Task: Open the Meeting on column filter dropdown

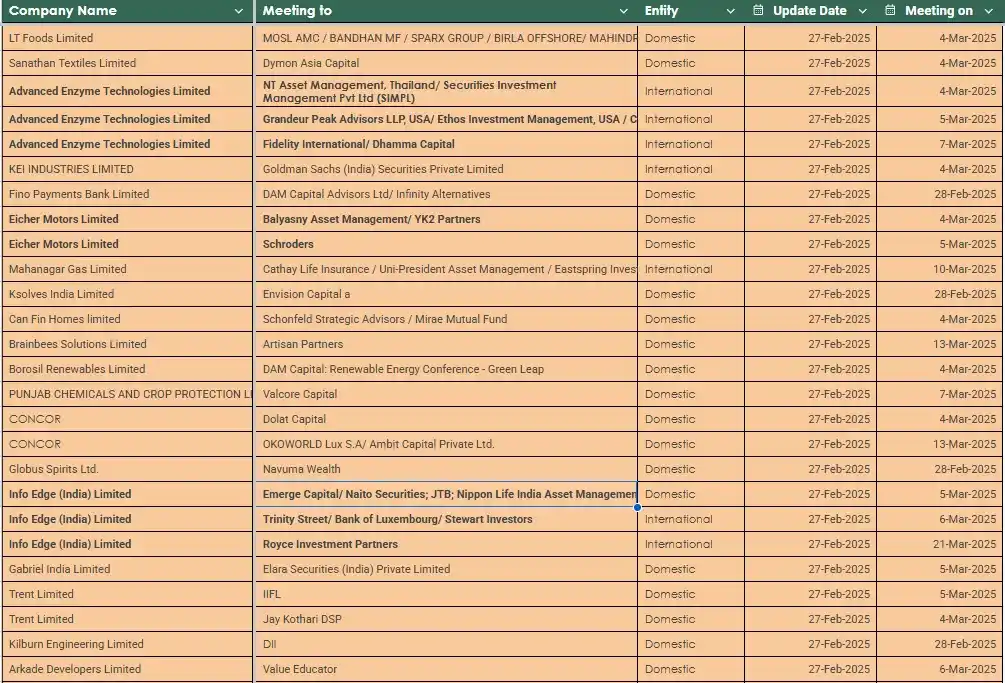Action: coord(988,11)
